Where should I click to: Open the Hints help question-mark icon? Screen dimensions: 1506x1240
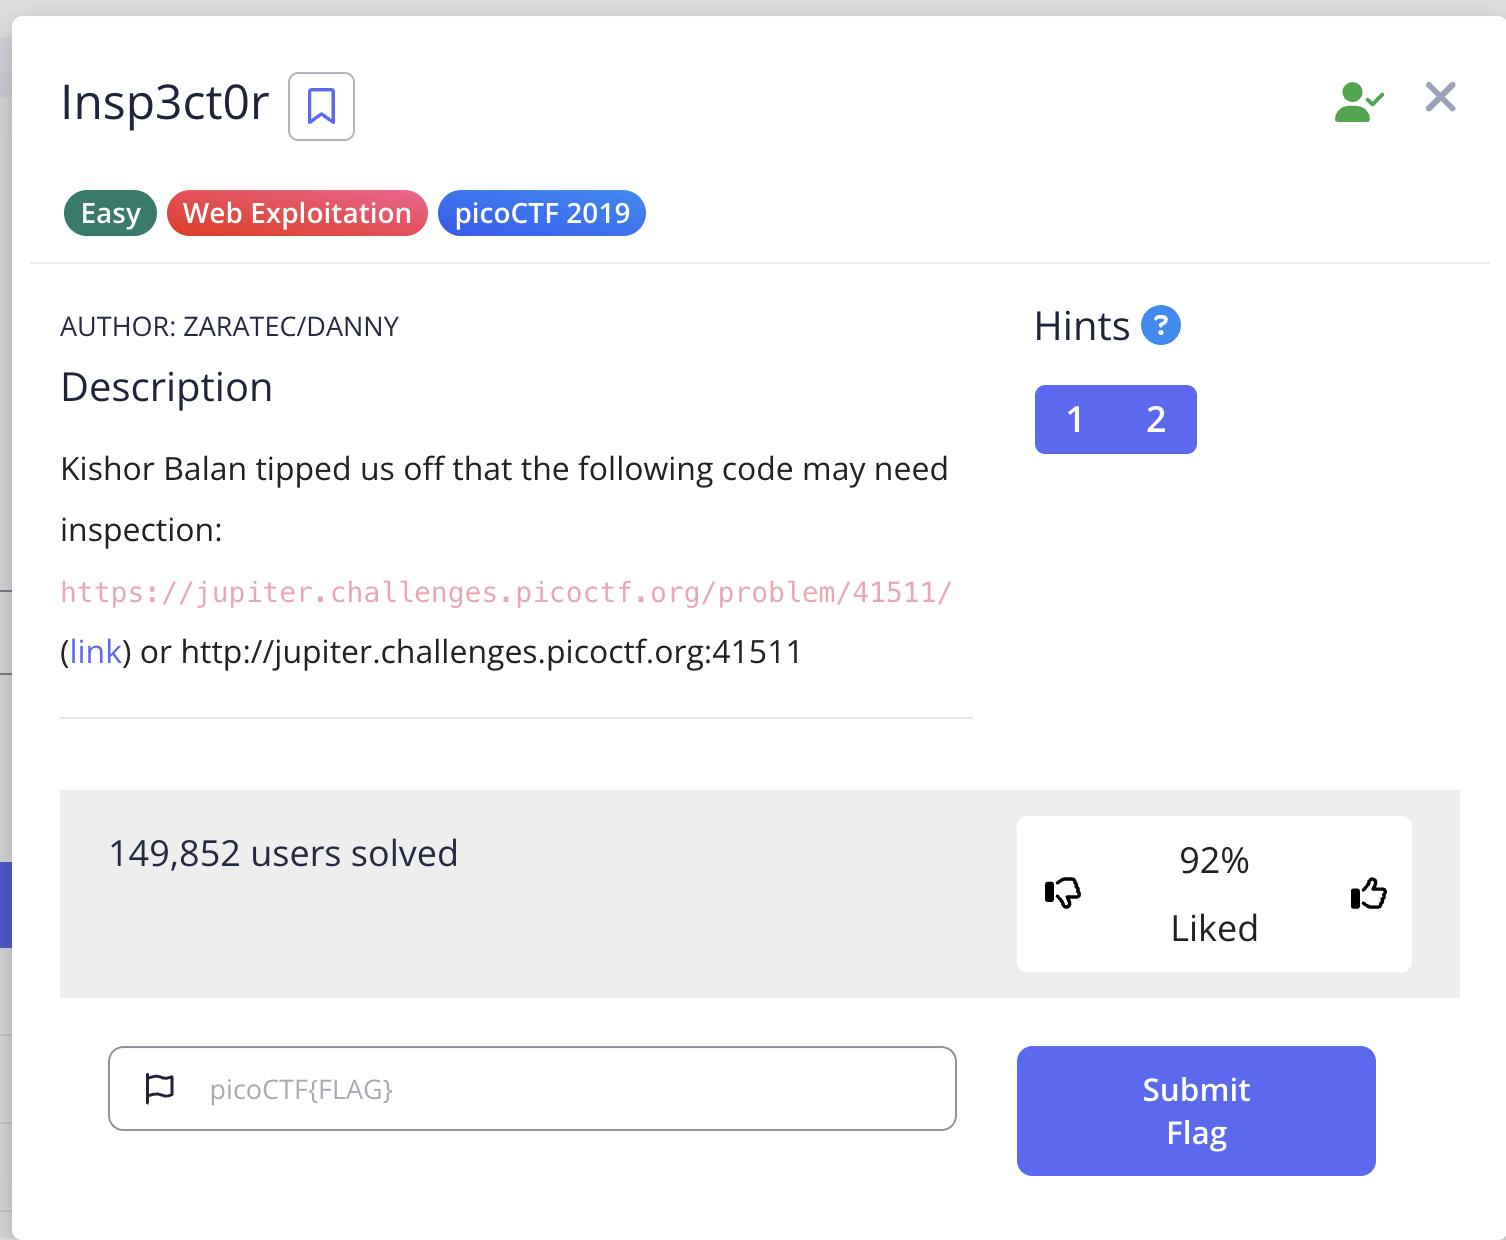(1160, 325)
